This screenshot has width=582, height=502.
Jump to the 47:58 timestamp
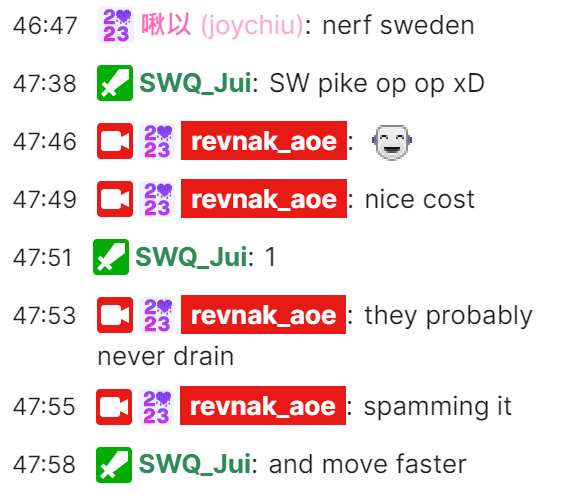(x=44, y=465)
